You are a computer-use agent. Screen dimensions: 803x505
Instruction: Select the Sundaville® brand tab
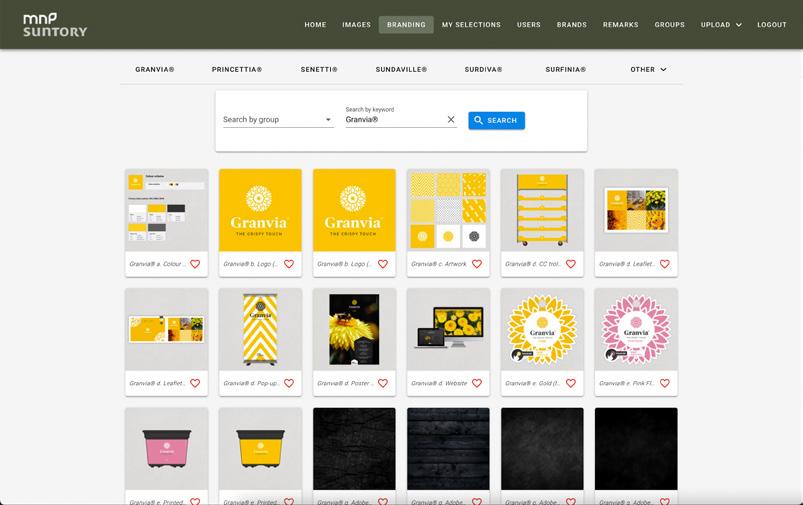pos(401,69)
